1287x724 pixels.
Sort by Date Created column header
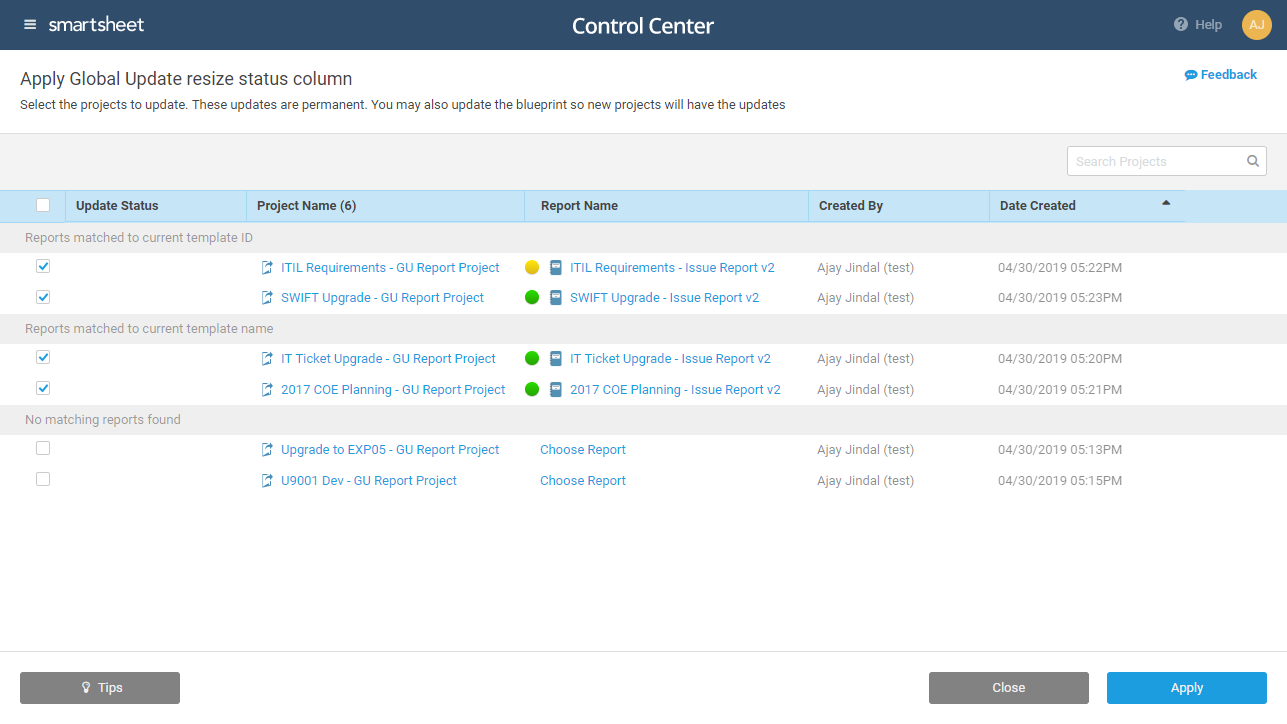pyautogui.click(x=1087, y=206)
